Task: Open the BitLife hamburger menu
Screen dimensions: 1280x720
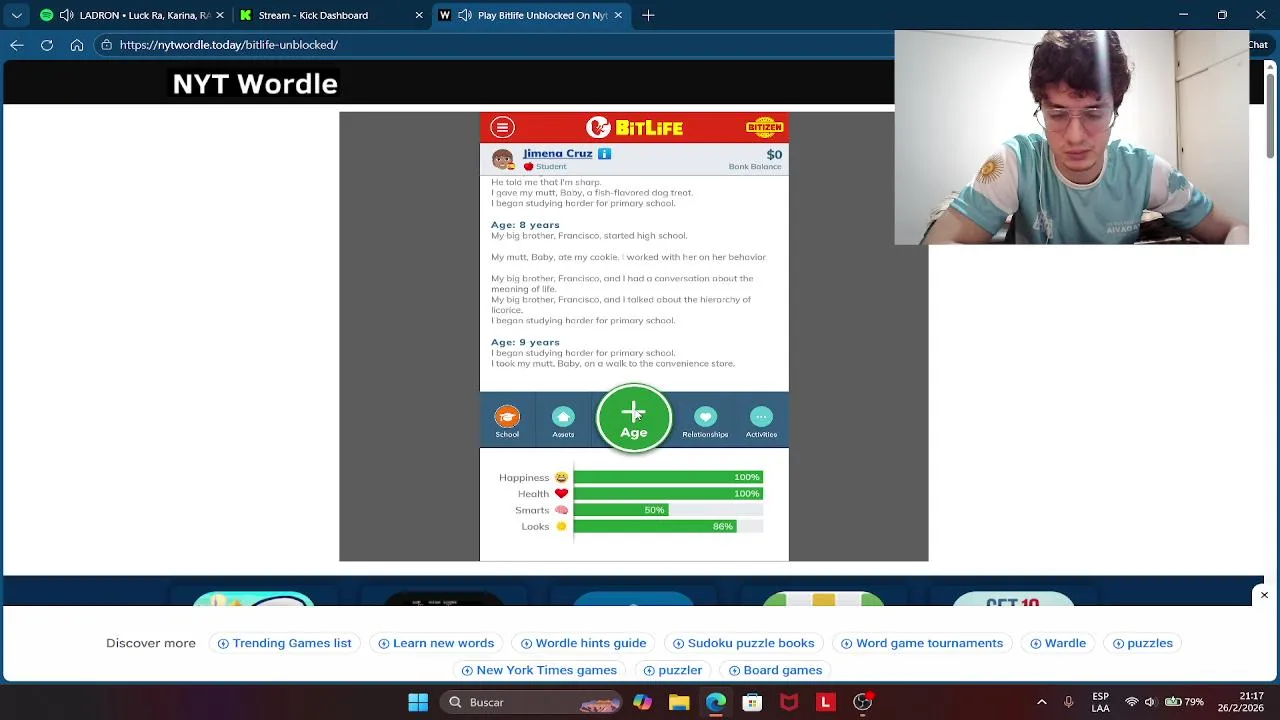Action: coord(502,127)
